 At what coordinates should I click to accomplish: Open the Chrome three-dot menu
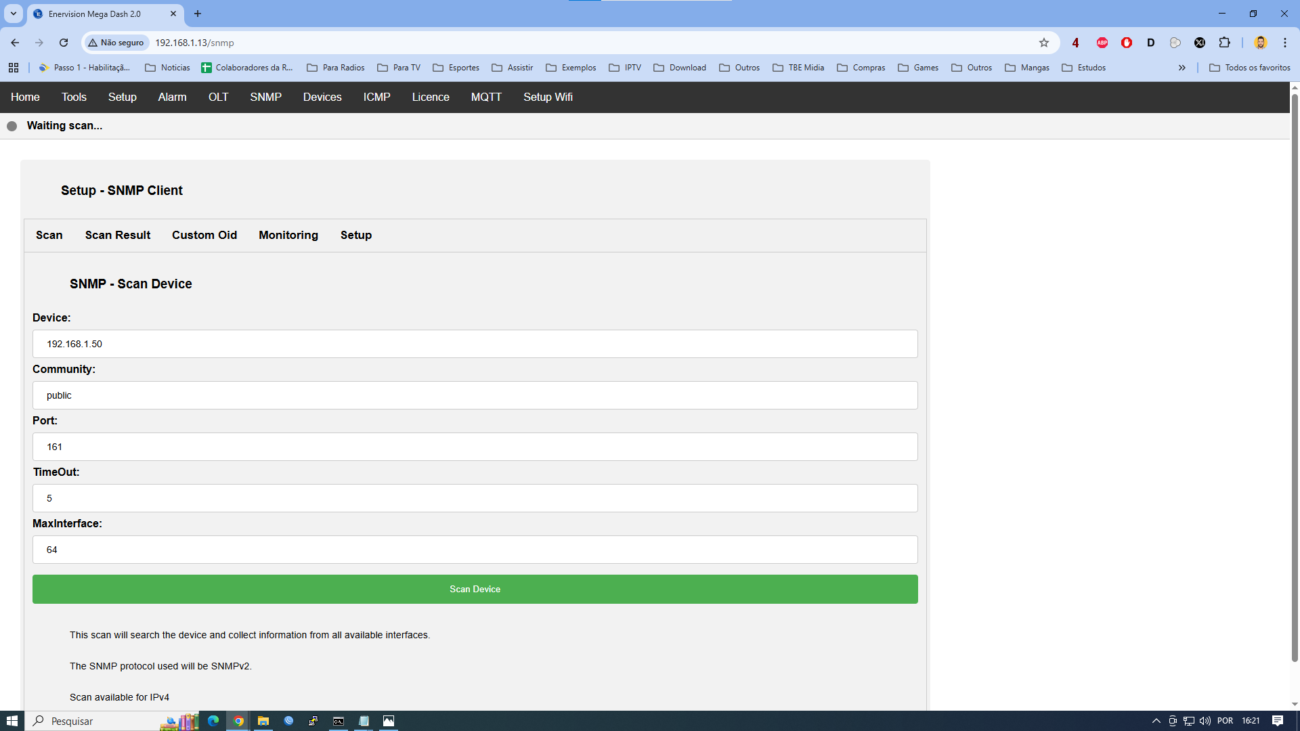(x=1285, y=43)
